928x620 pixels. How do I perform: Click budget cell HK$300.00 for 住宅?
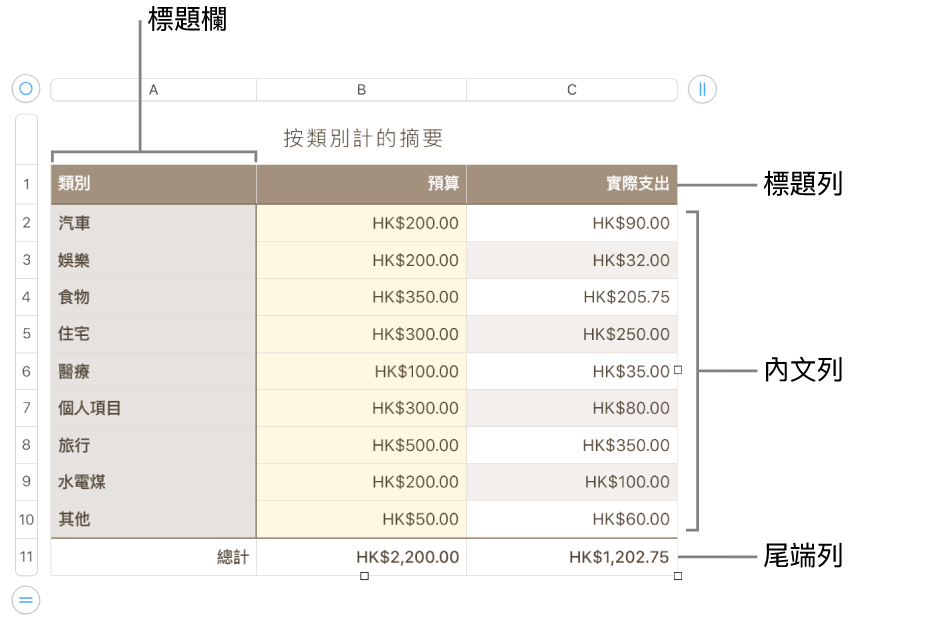362,334
